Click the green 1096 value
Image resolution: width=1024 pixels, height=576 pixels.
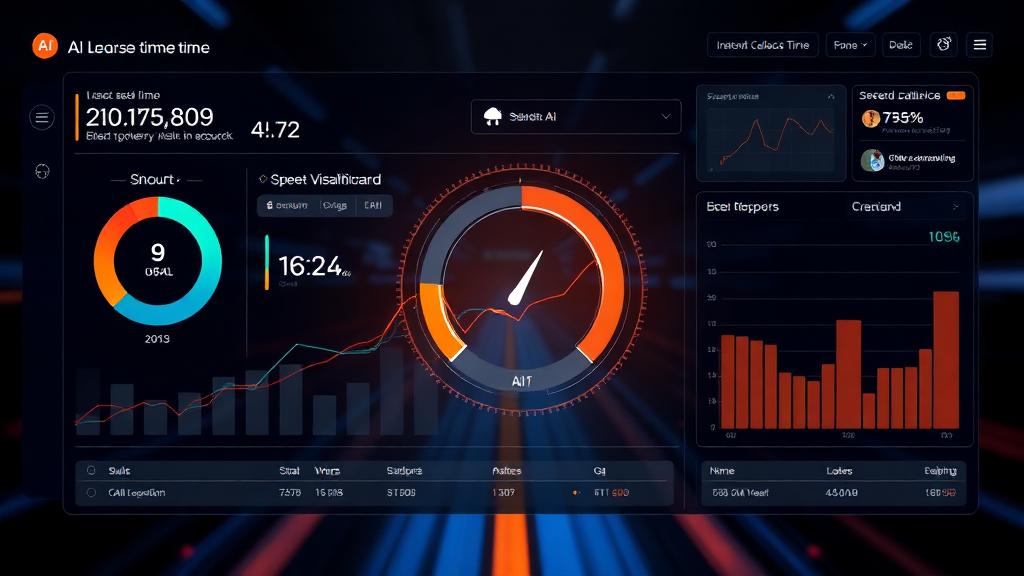(944, 236)
